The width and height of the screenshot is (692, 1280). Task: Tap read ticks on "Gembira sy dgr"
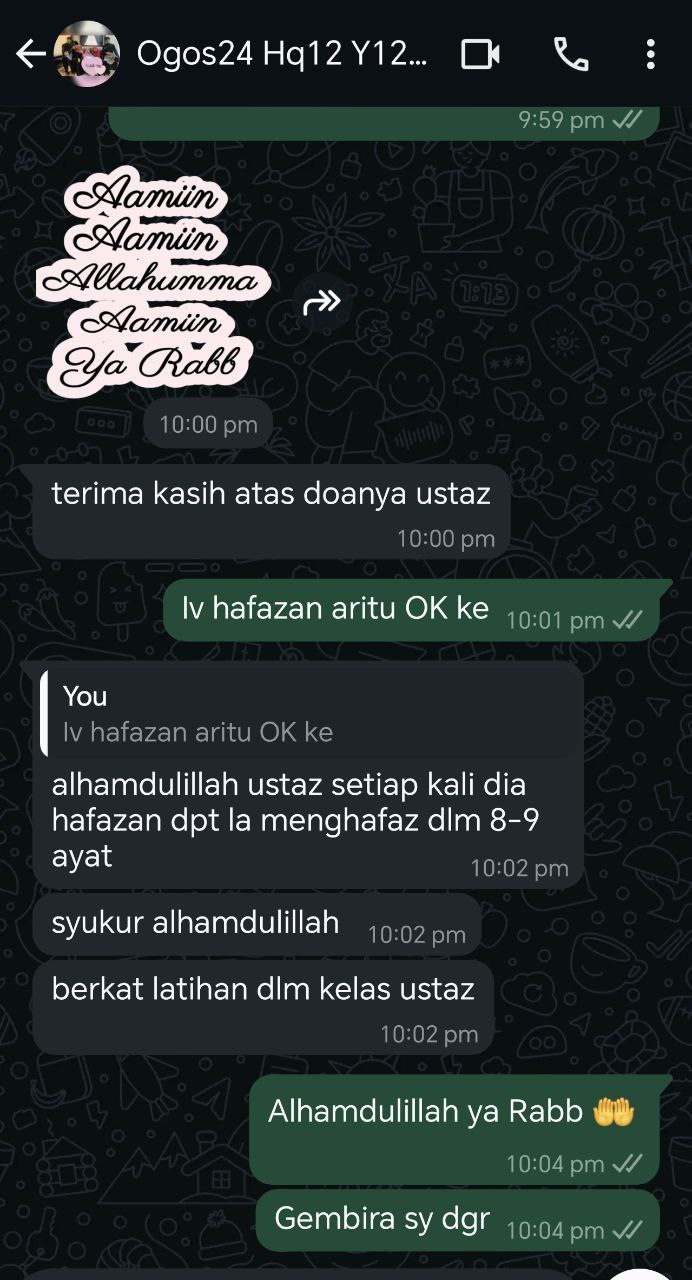(627, 1230)
